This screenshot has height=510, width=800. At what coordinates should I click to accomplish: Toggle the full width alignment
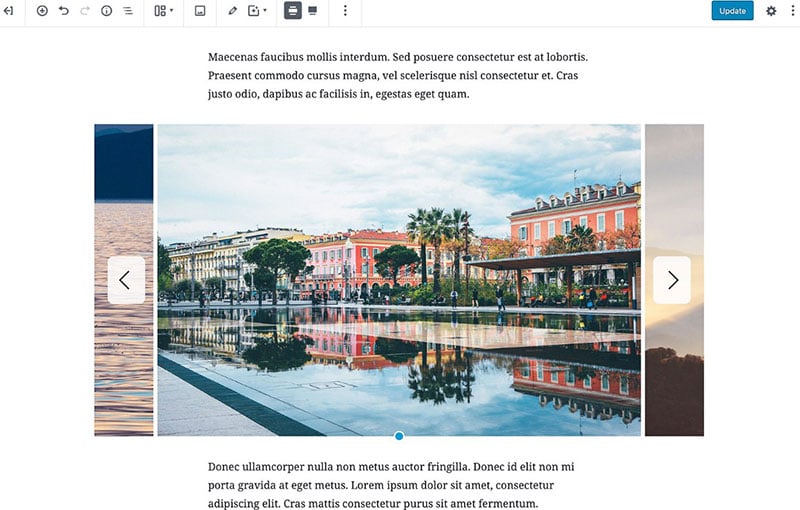[x=313, y=11]
